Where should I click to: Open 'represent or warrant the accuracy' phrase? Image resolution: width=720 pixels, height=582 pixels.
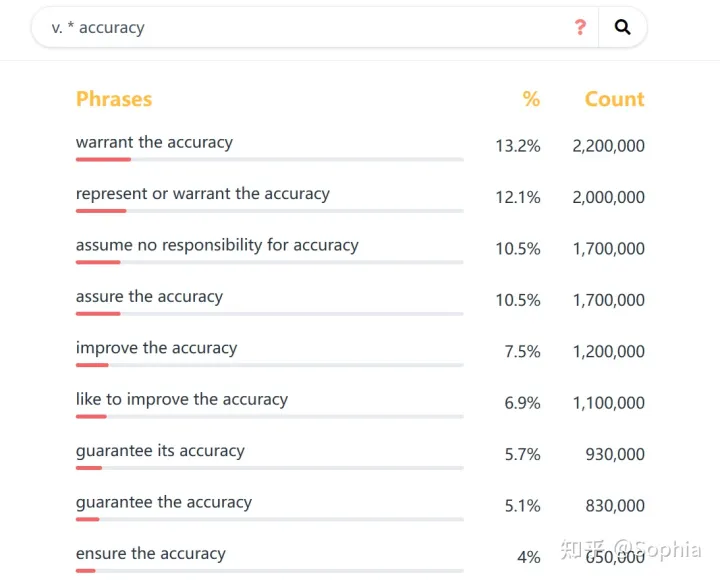click(202, 194)
